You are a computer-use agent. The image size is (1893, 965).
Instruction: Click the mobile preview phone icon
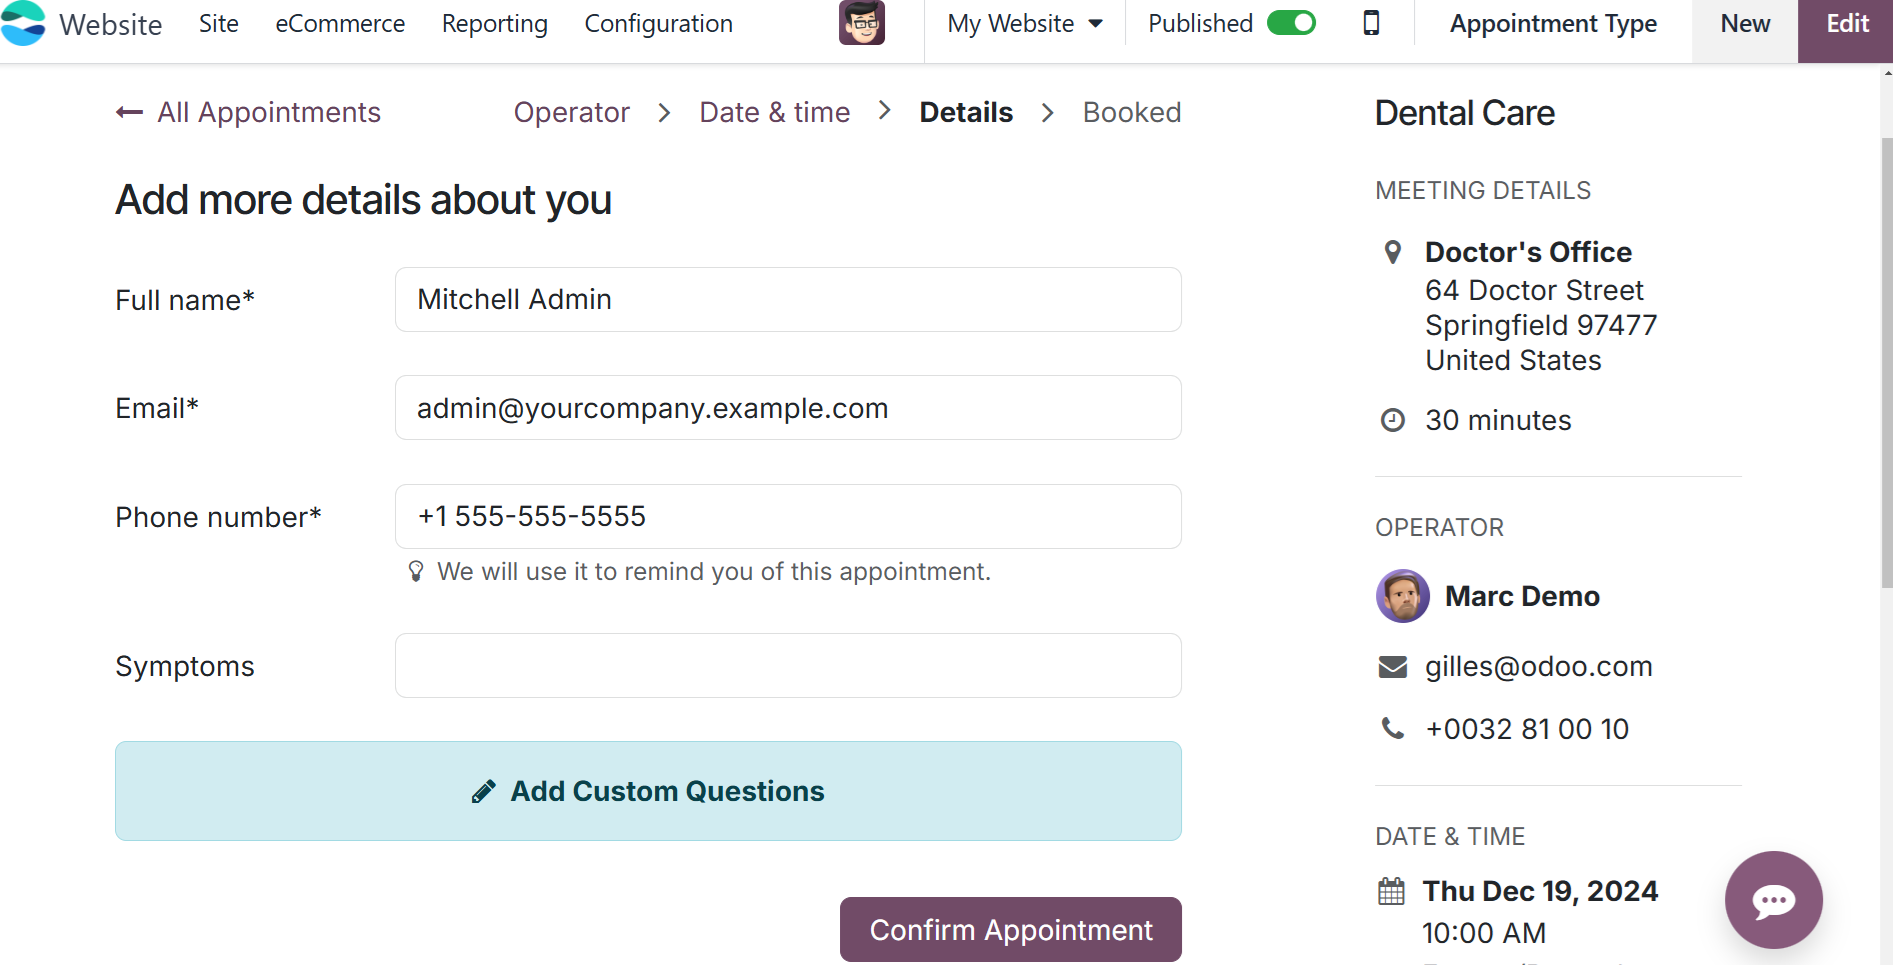click(x=1371, y=23)
